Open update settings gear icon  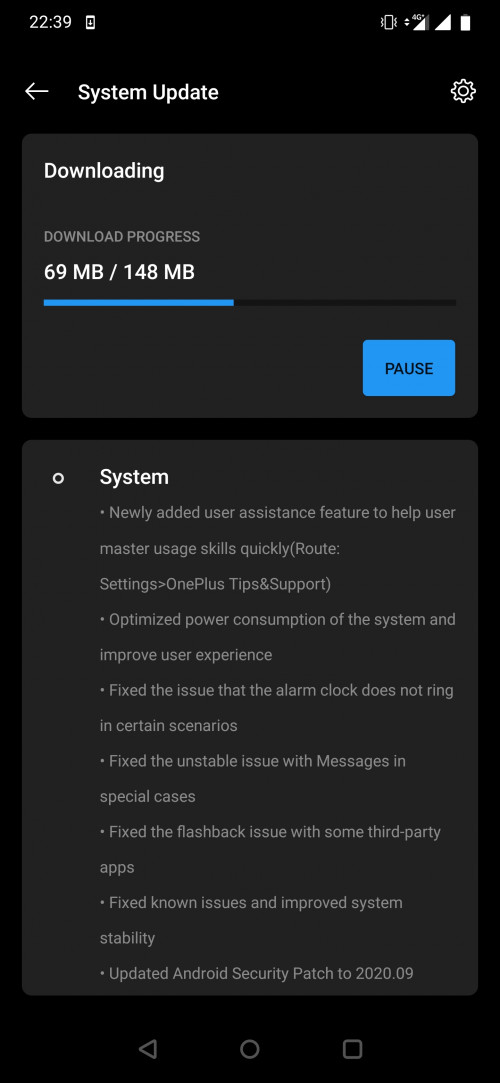(463, 91)
